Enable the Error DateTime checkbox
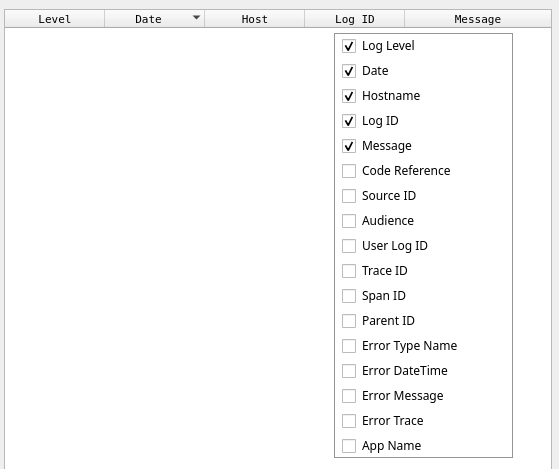559x469 pixels. tap(349, 371)
